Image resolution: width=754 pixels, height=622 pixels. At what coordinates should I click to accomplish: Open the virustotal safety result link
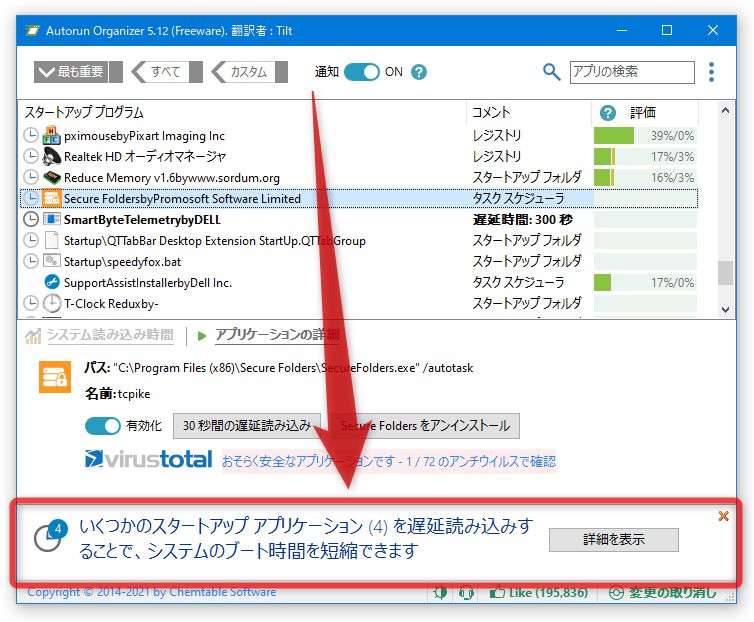(x=389, y=462)
